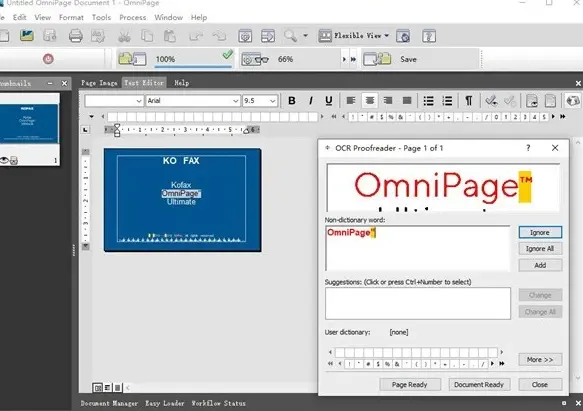Open Easy Loader bottom tab
Screen dimensions: 583x411
pyautogui.click(x=164, y=403)
